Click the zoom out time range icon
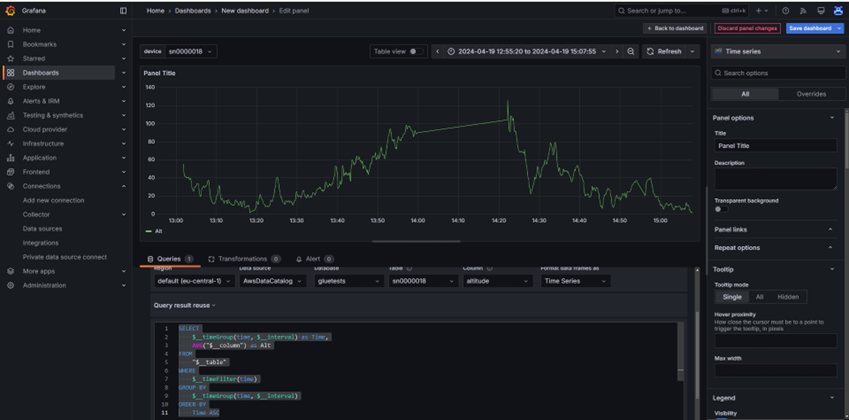The height and width of the screenshot is (420, 849). click(631, 51)
